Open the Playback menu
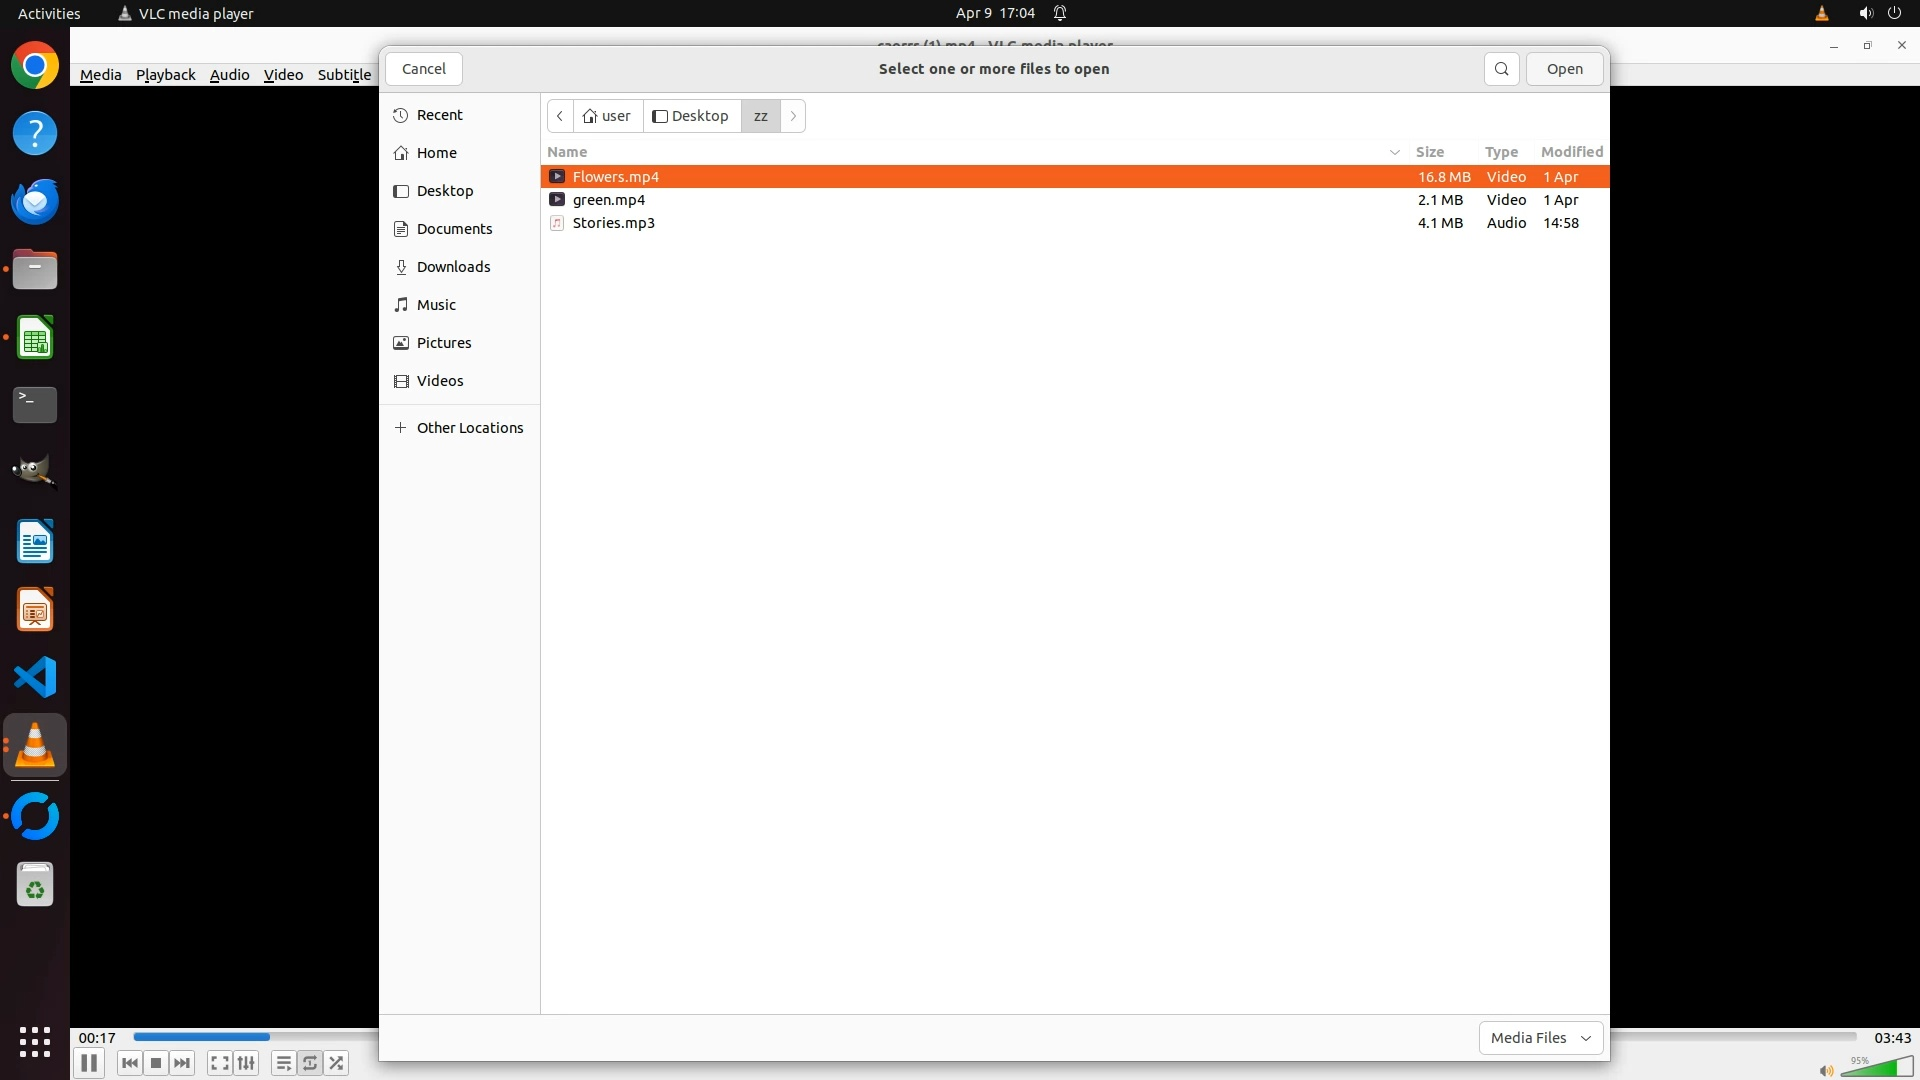Screen dimensions: 1920x1080 click(165, 75)
